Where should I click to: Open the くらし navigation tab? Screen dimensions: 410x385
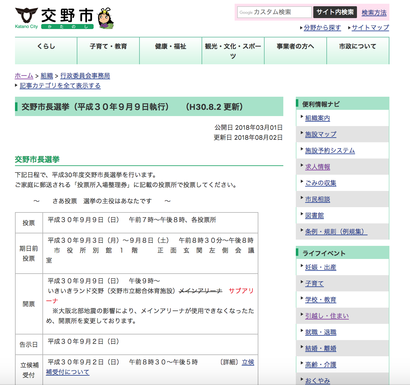pyautogui.click(x=46, y=50)
